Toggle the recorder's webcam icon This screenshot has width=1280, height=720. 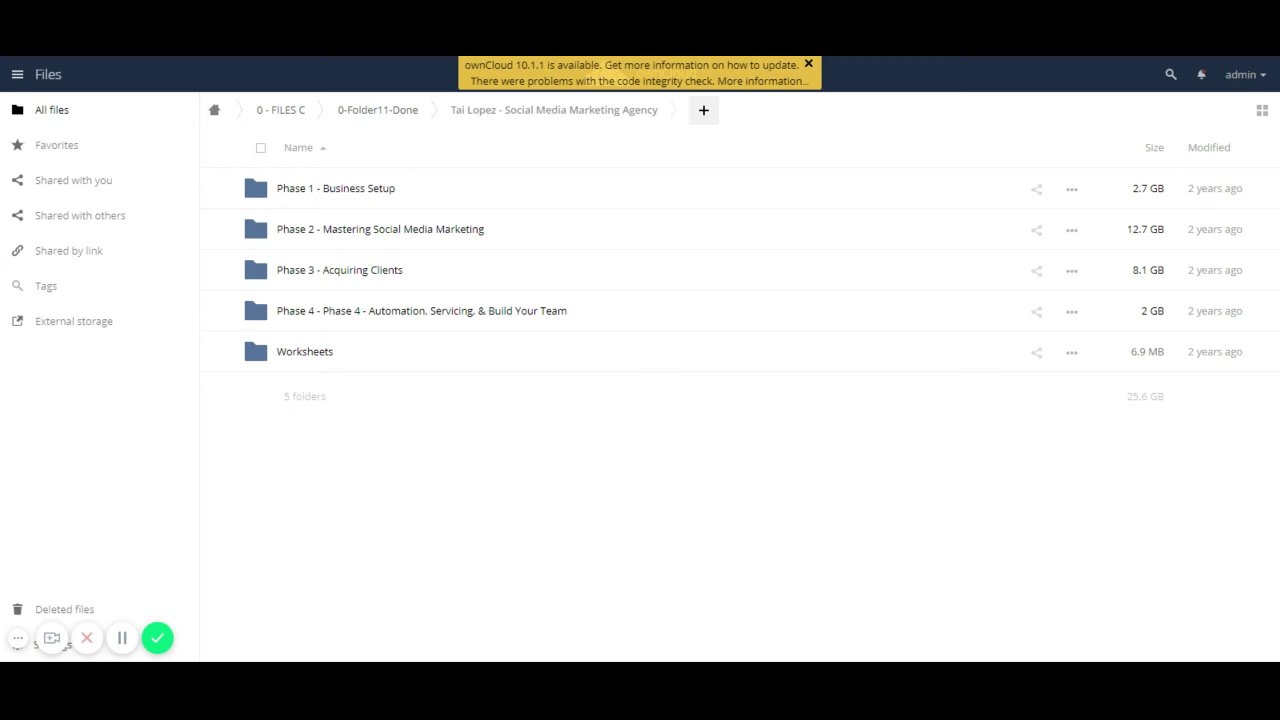tap(52, 638)
